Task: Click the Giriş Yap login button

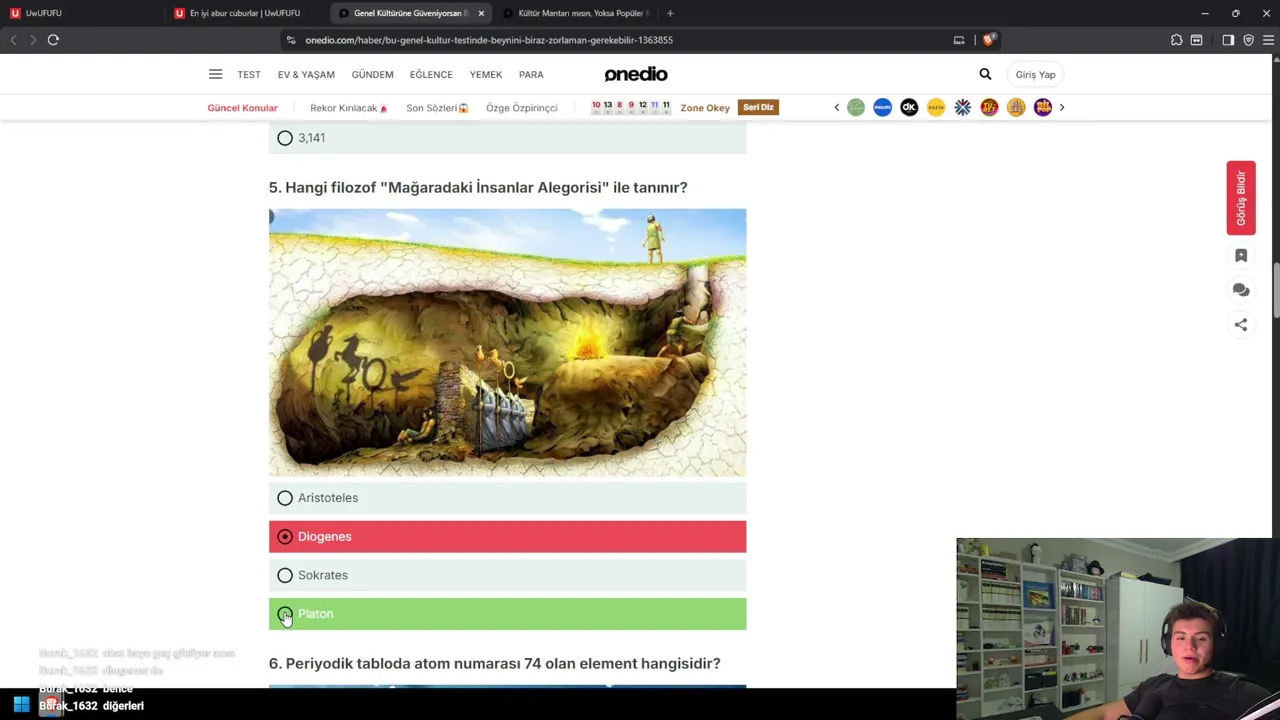Action: point(1035,75)
